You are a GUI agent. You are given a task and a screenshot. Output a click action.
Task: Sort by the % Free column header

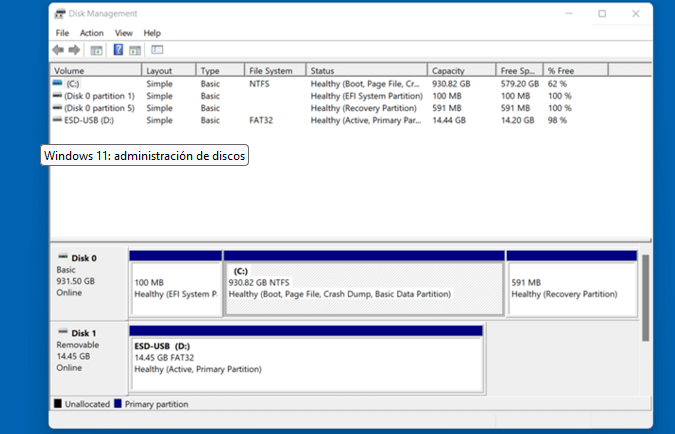click(576, 71)
